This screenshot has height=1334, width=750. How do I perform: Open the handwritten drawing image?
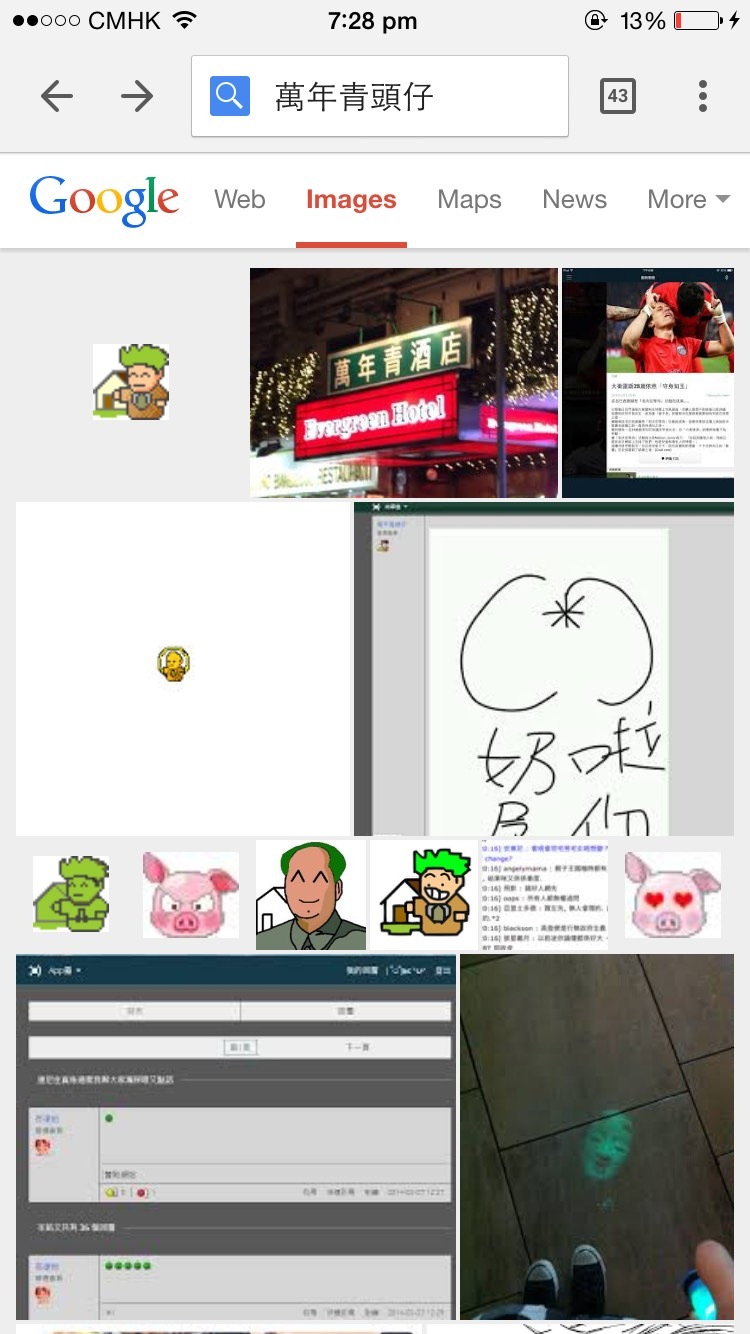tap(544, 668)
